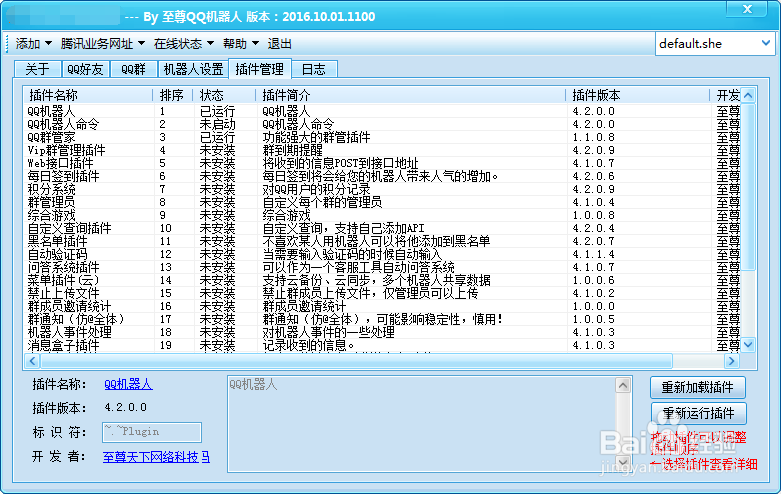The height and width of the screenshot is (494, 781).
Task: Open the 添加 dropdown menu
Action: 33,44
